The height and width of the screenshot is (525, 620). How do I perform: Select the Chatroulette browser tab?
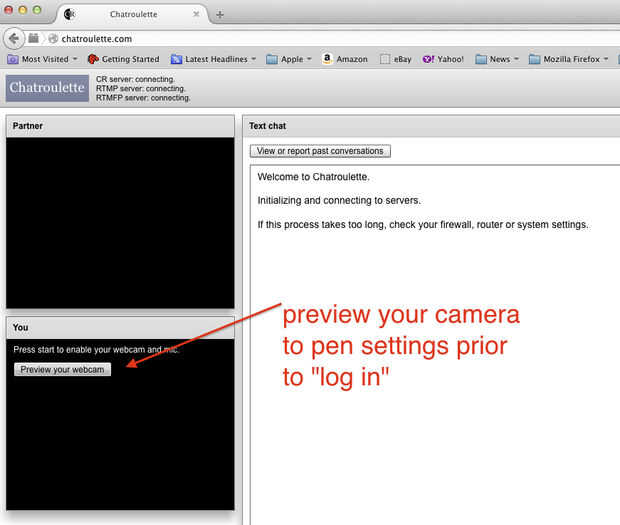[x=133, y=14]
